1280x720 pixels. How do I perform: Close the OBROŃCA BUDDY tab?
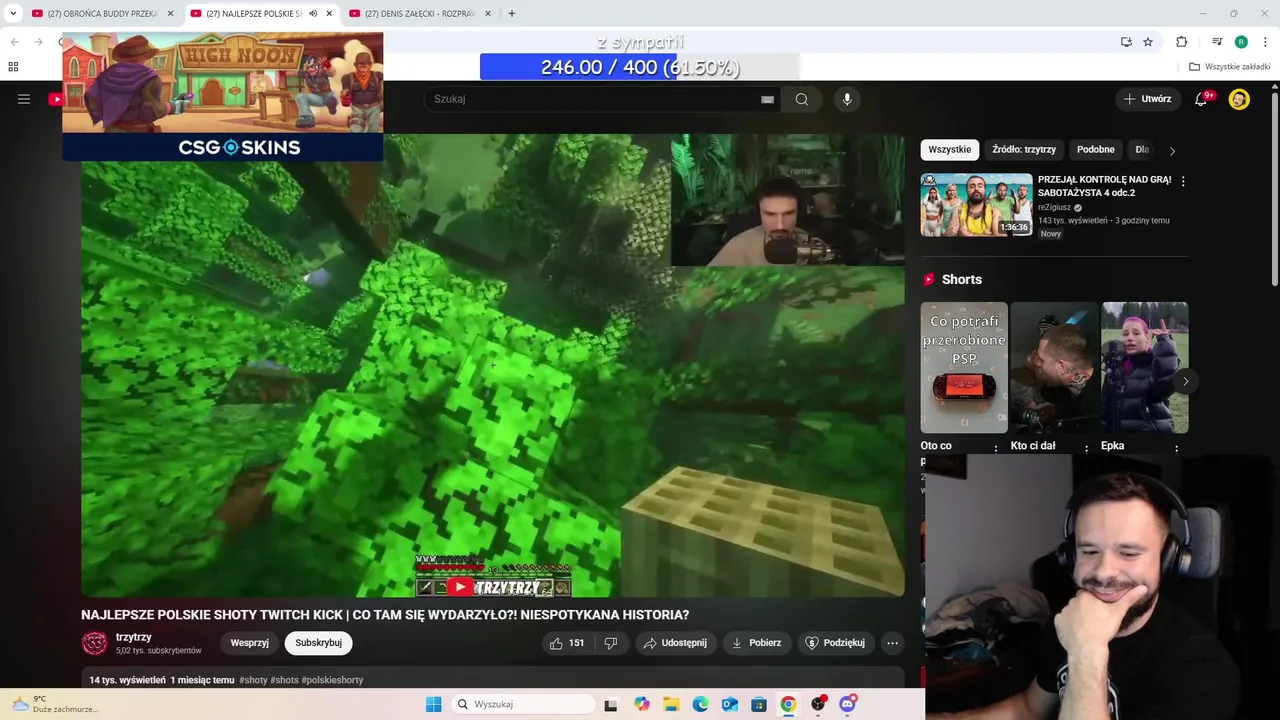coord(170,14)
